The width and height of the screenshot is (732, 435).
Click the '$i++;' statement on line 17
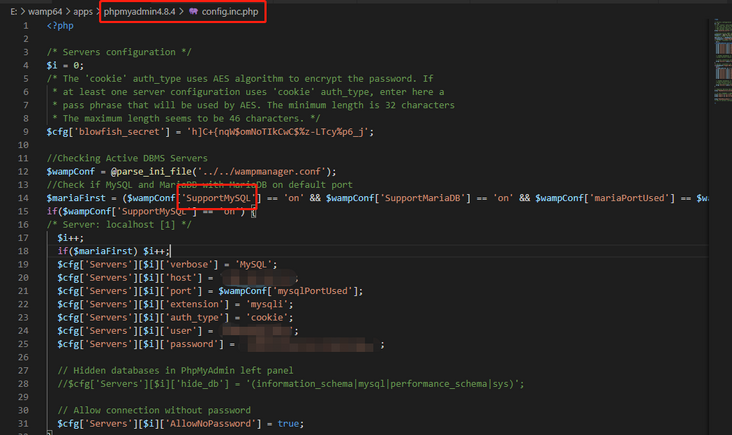click(70, 238)
